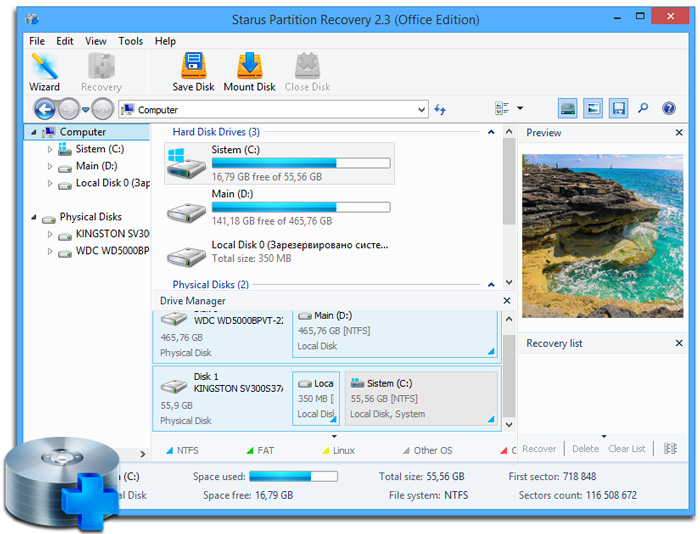Expand the Sistem (C:) tree node
This screenshot has width=700, height=534.
point(51,149)
